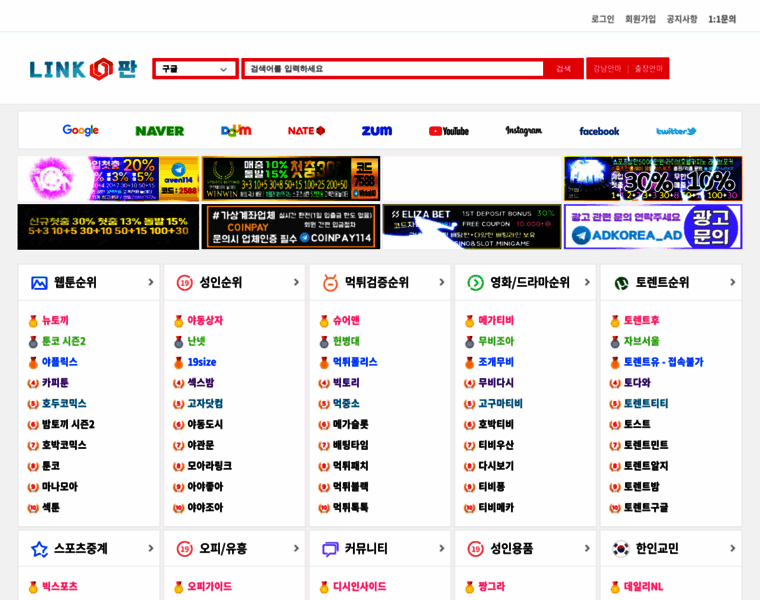Open 공지사항 in the top menu
The width and height of the screenshot is (760, 600).
coord(682,19)
